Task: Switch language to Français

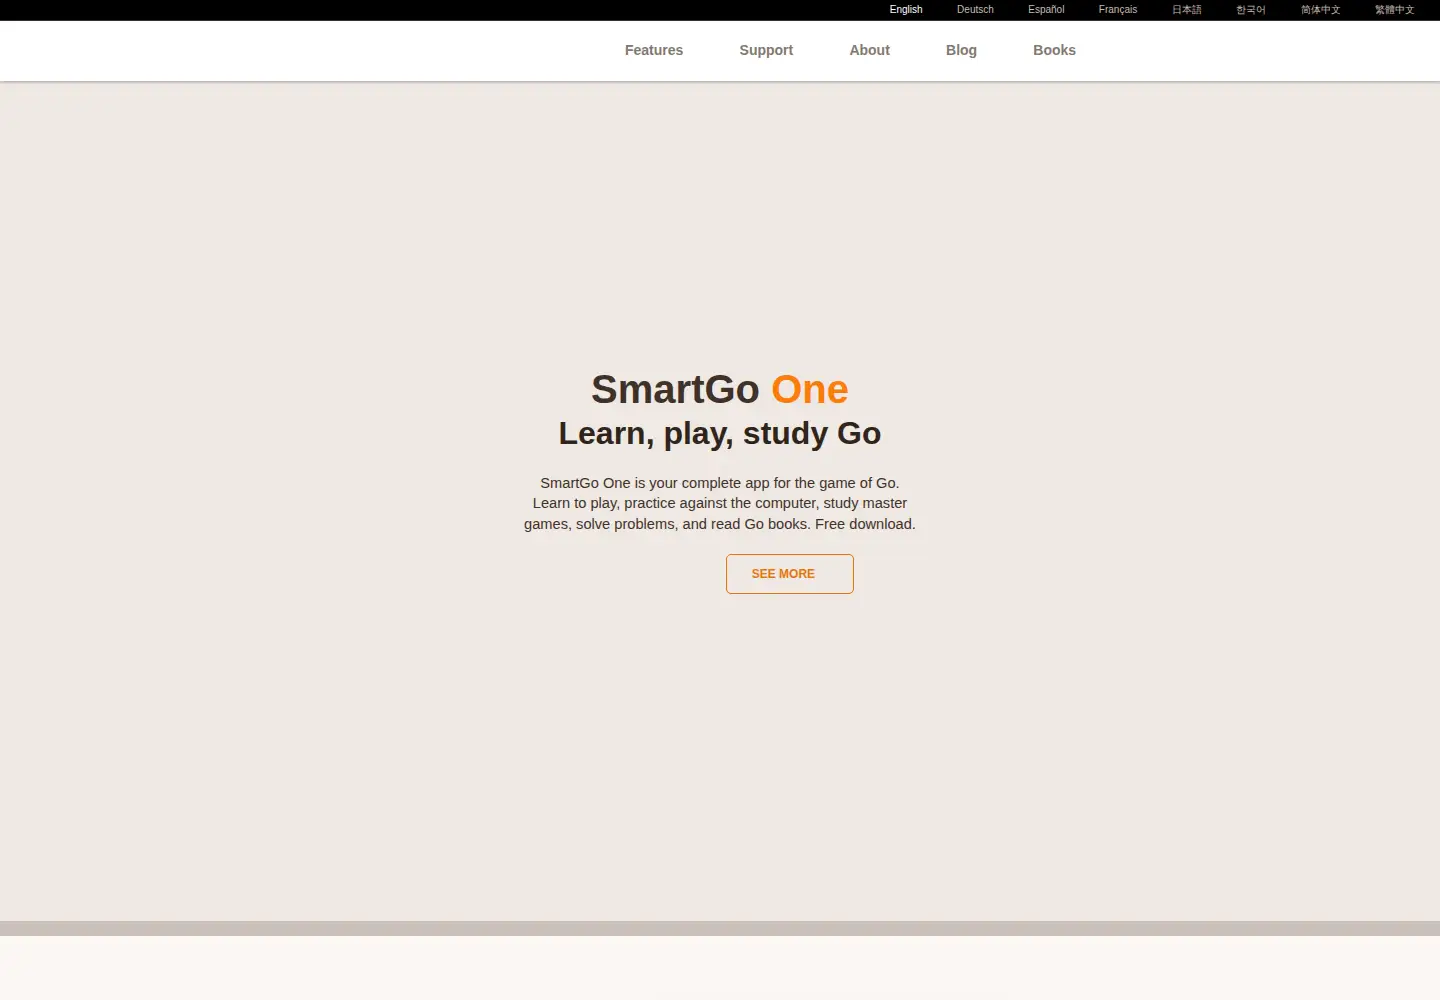Action: click(x=1118, y=10)
